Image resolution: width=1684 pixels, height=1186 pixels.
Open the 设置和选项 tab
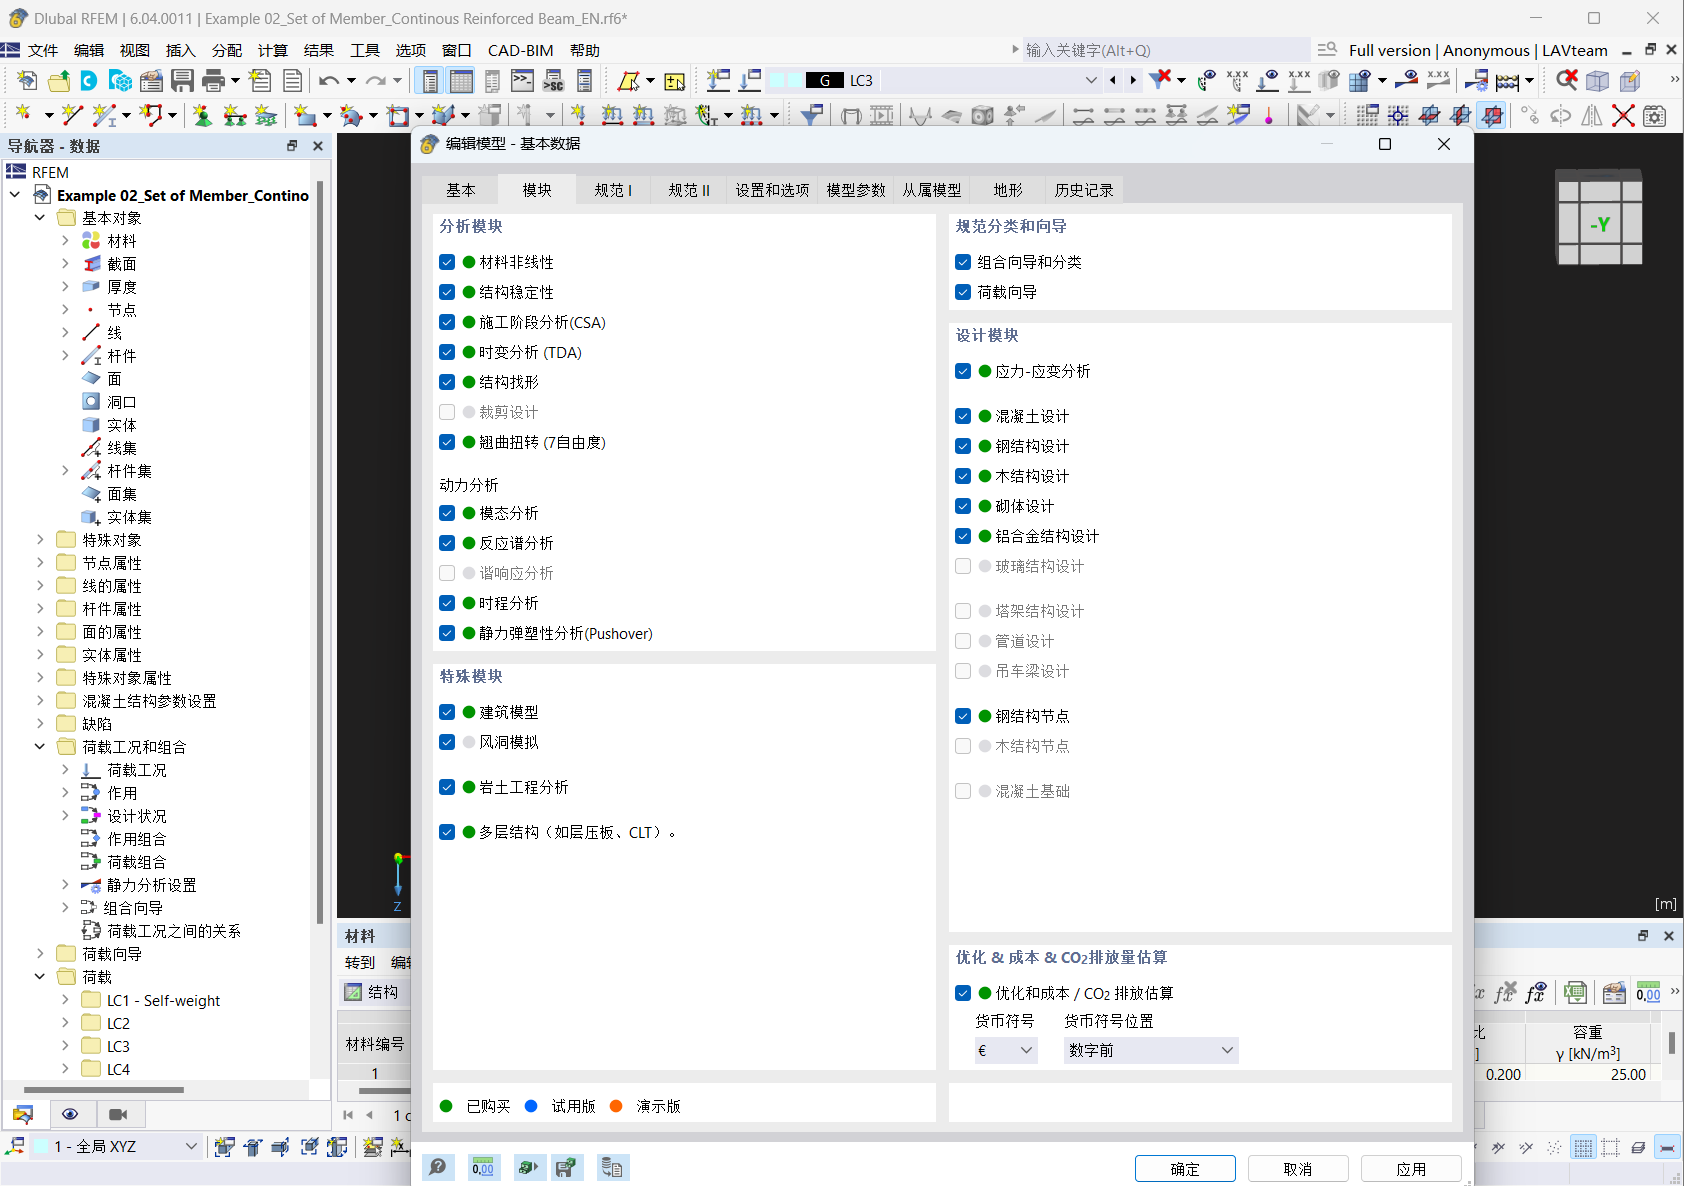point(772,190)
